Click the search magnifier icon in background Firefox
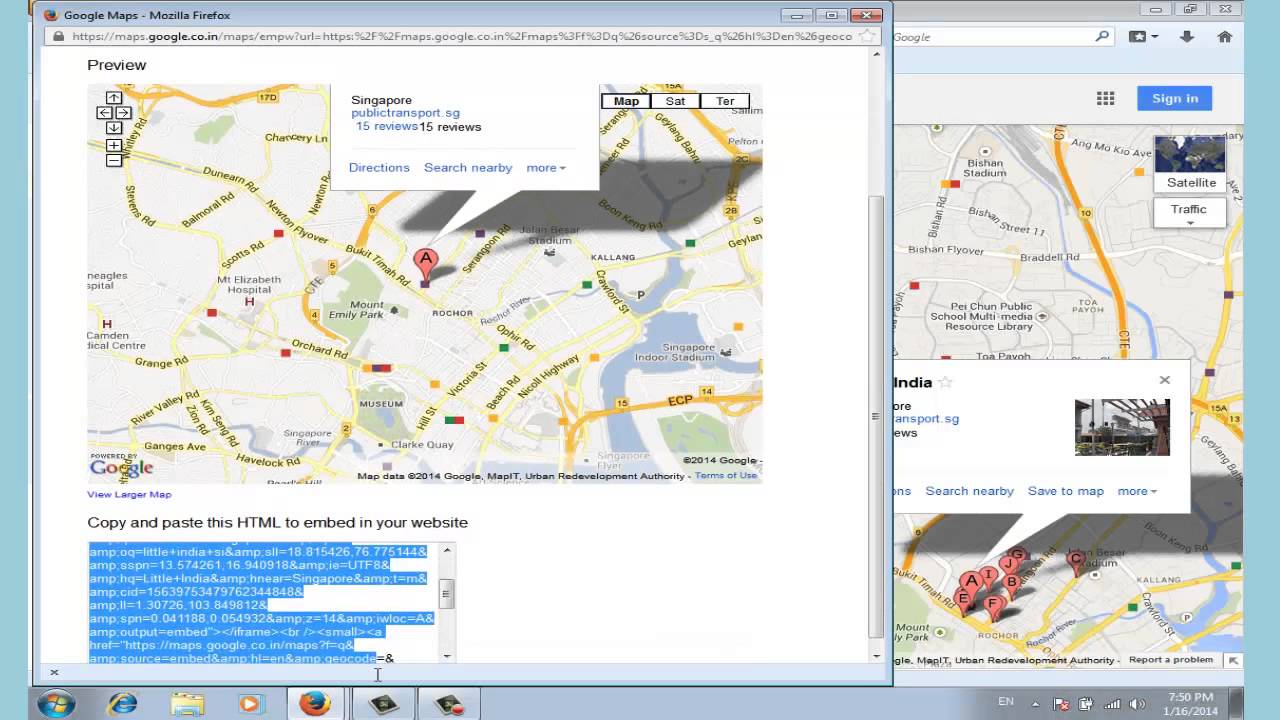 [1102, 37]
